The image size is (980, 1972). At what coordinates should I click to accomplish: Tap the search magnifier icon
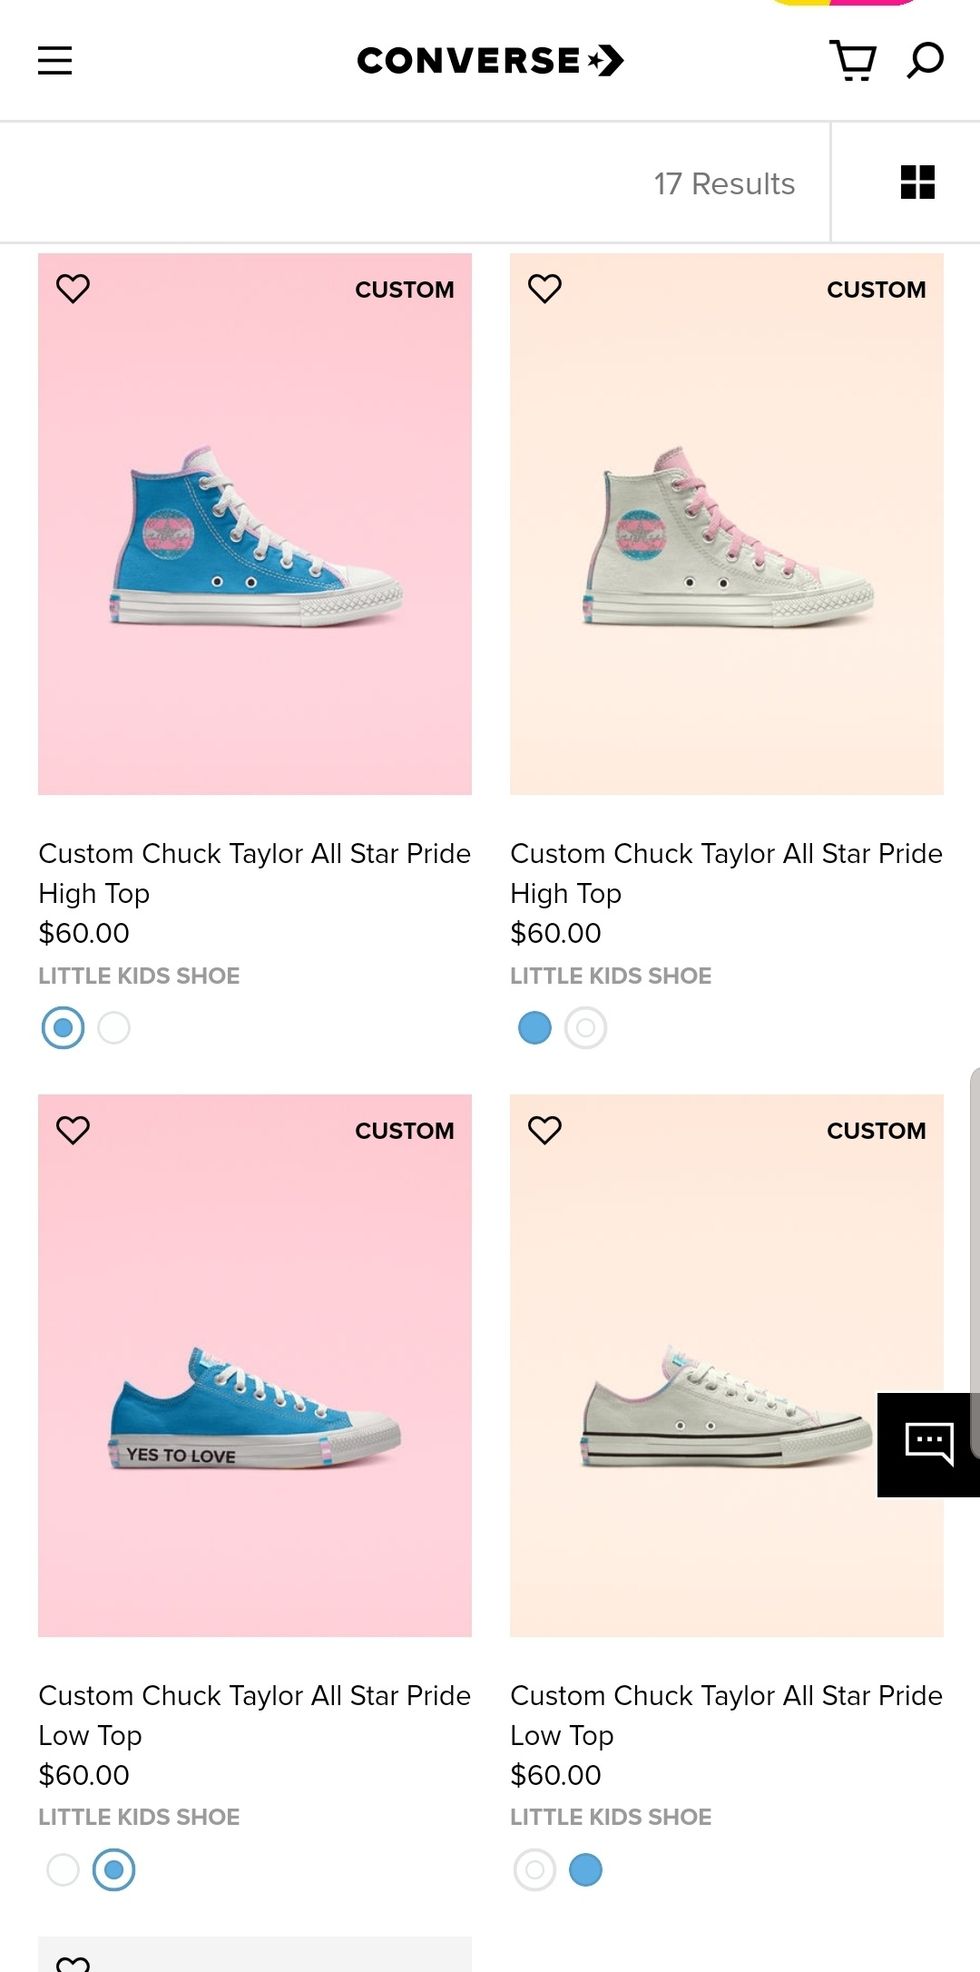point(925,61)
